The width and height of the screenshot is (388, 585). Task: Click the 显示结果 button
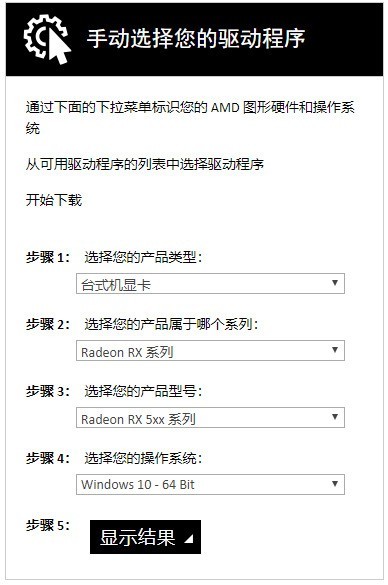click(x=146, y=537)
